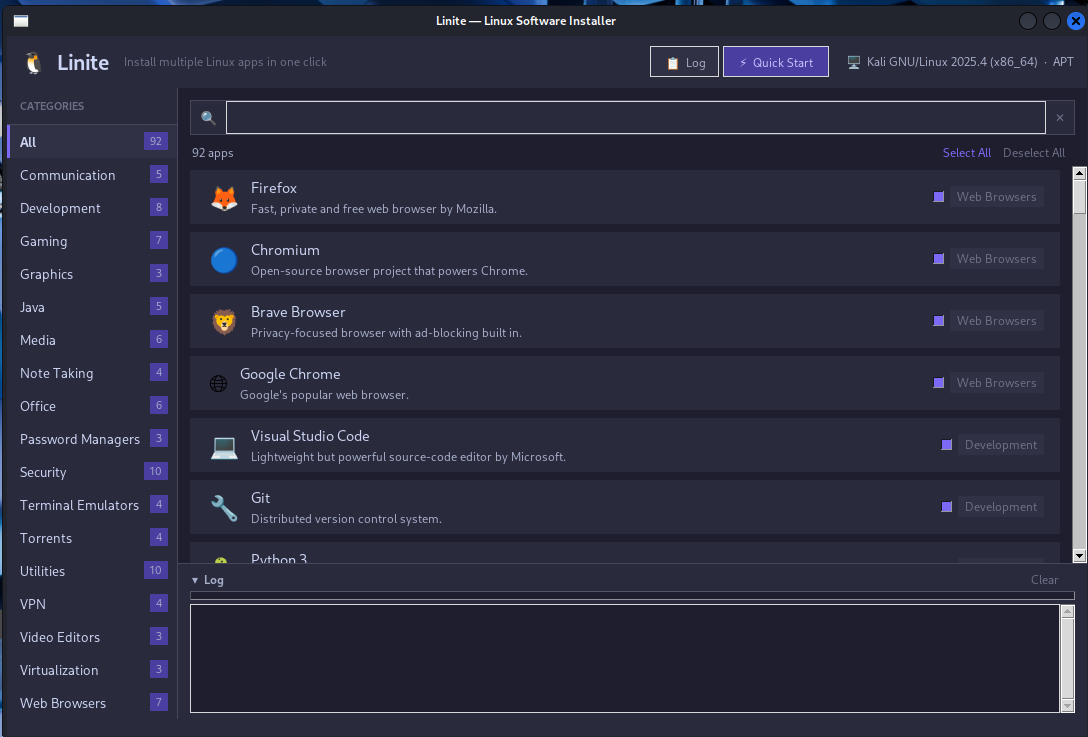1088x737 pixels.
Task: Click the Google Chrome globe icon
Action: point(219,383)
